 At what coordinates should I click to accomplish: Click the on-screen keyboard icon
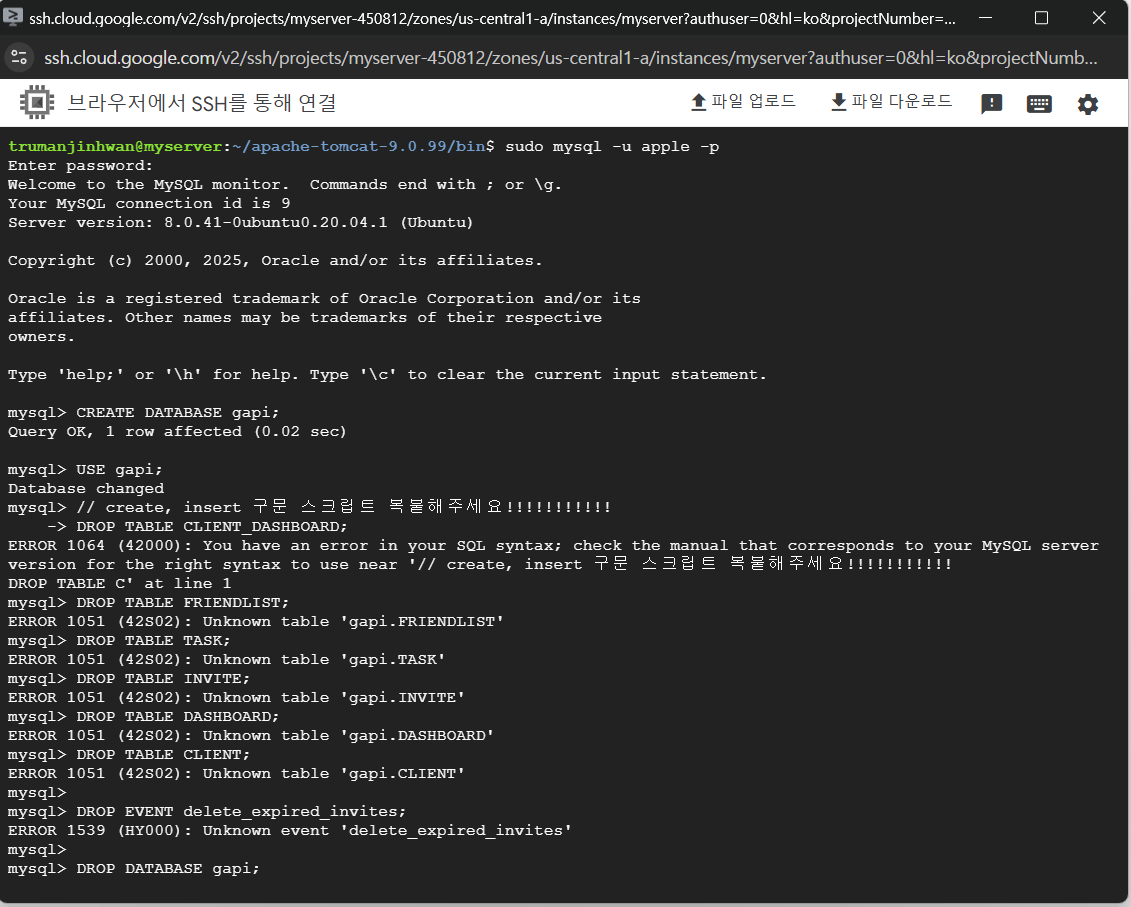pos(1039,104)
